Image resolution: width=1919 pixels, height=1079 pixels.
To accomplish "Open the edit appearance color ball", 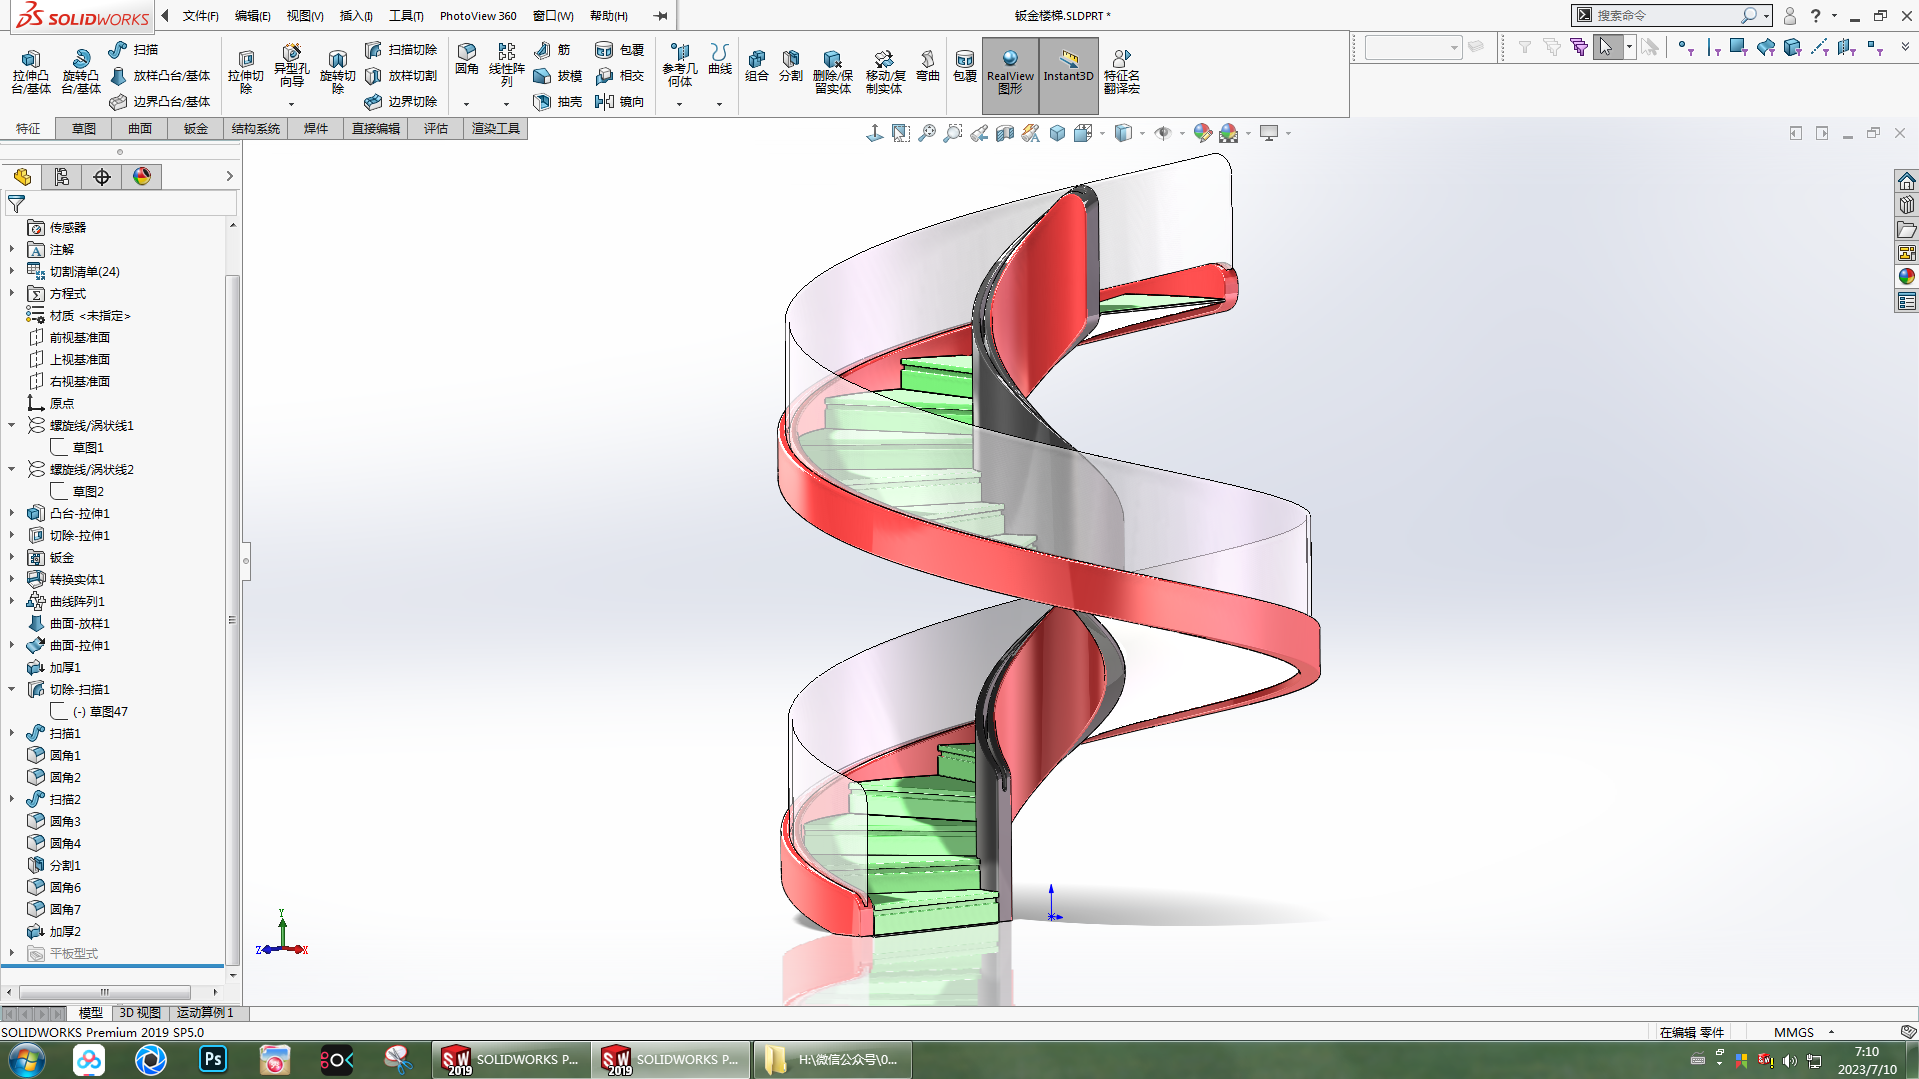I will pos(1203,133).
